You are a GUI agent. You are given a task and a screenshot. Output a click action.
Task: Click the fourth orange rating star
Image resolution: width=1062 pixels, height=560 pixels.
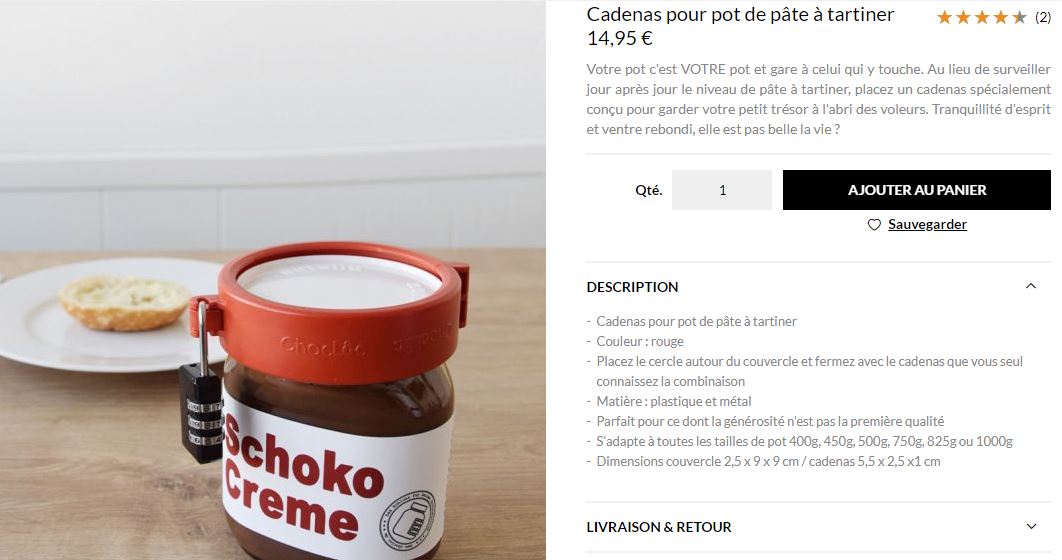tap(1000, 18)
